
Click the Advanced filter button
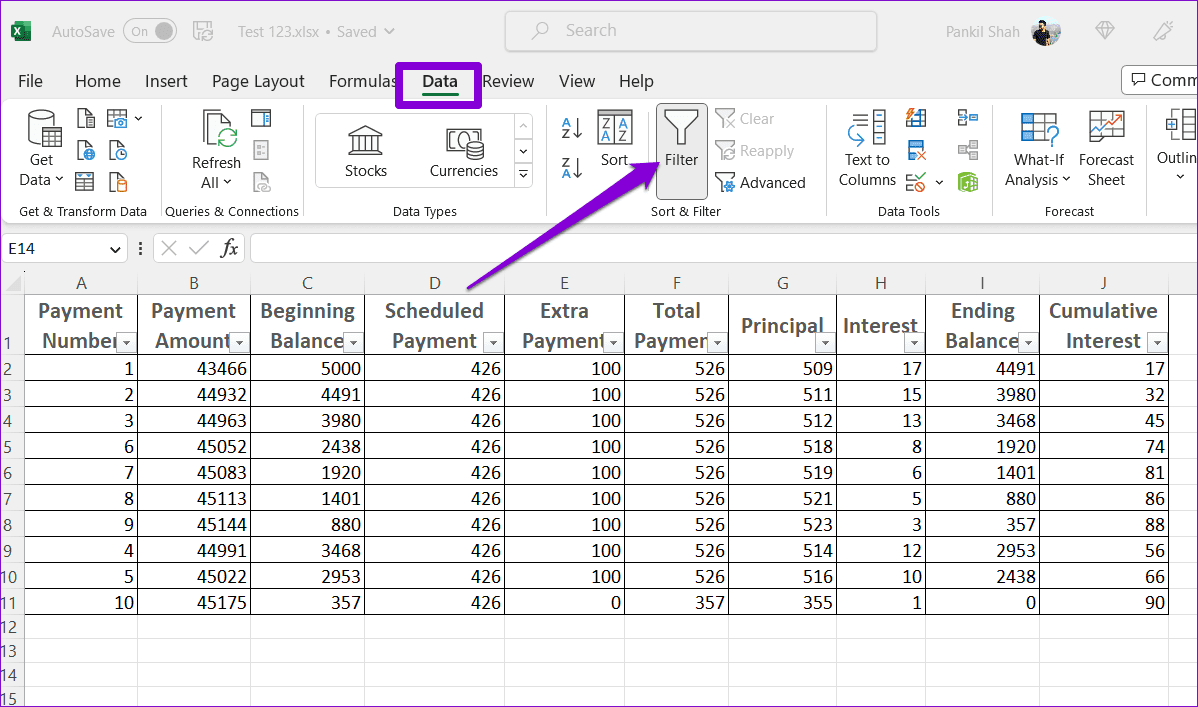tap(760, 183)
